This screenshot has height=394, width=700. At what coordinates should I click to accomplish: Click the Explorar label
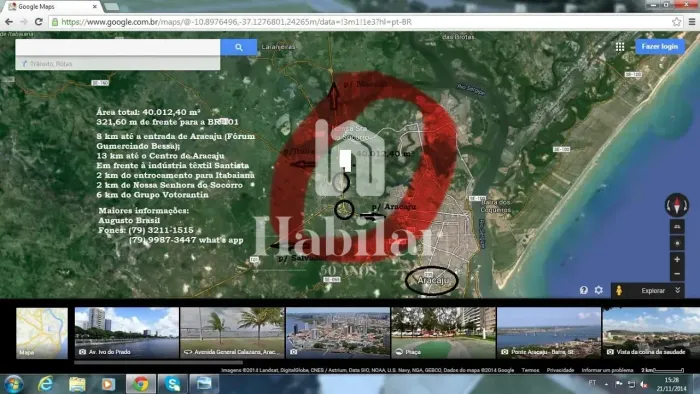[653, 290]
